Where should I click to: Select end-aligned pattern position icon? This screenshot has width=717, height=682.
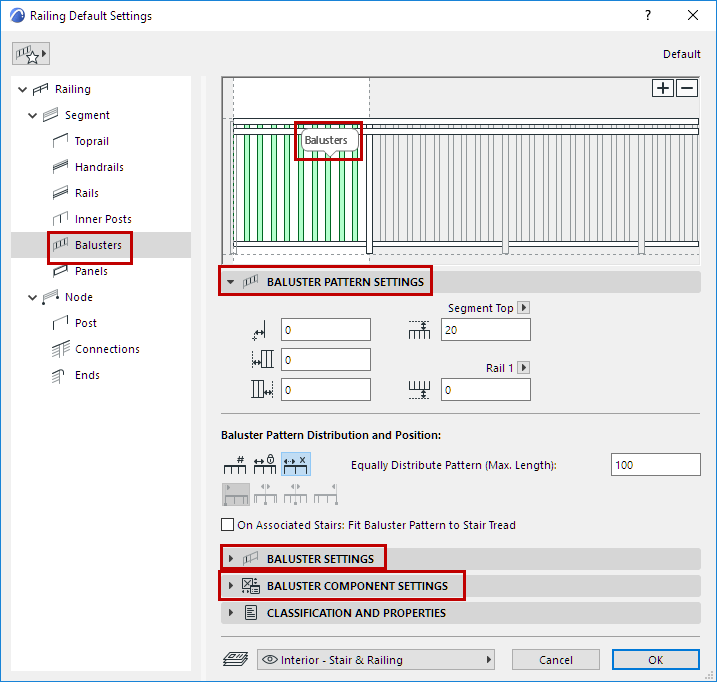[326, 494]
